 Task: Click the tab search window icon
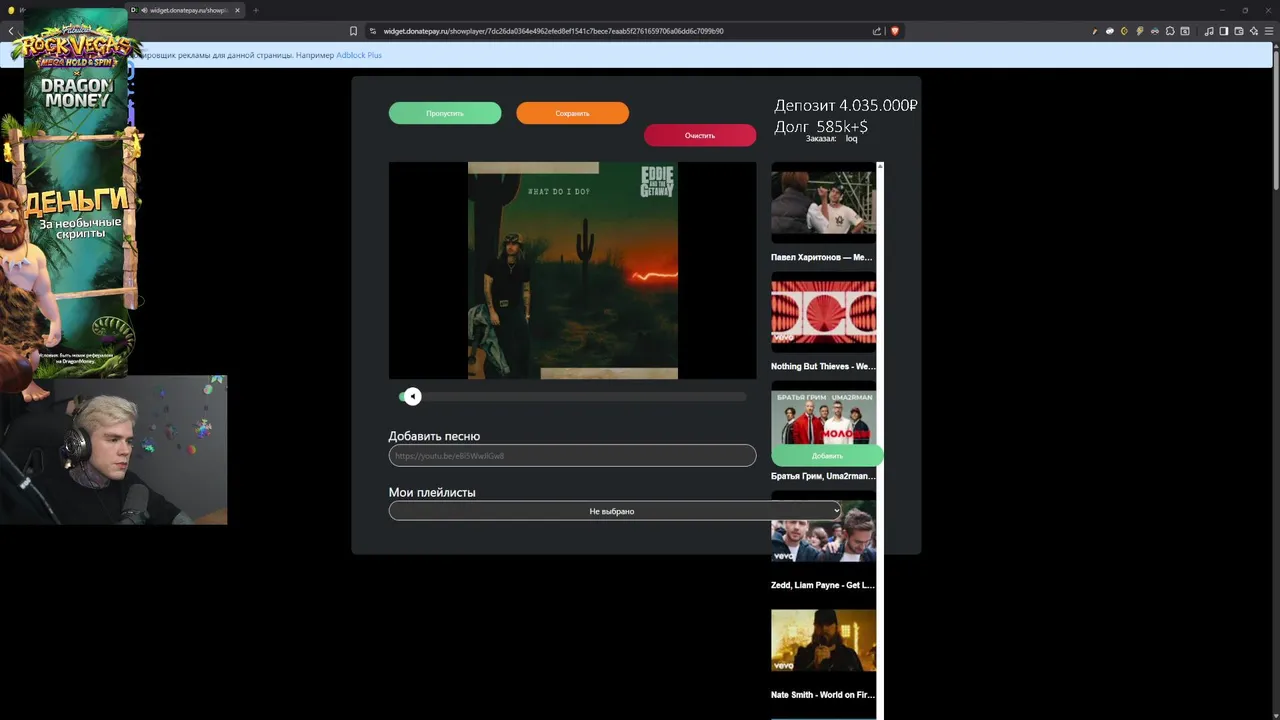click(1185, 31)
